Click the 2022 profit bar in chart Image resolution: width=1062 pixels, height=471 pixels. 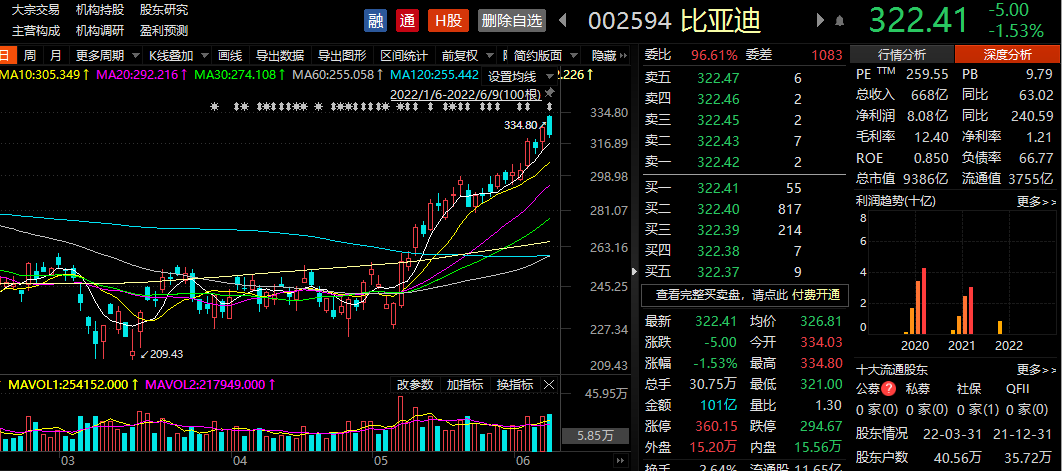click(x=1000, y=327)
